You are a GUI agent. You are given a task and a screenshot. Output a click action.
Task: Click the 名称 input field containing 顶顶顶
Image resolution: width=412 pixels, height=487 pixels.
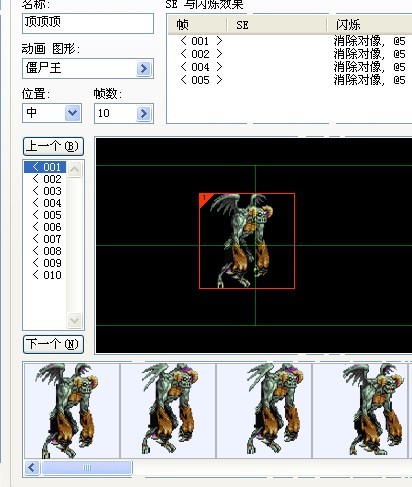pos(88,23)
